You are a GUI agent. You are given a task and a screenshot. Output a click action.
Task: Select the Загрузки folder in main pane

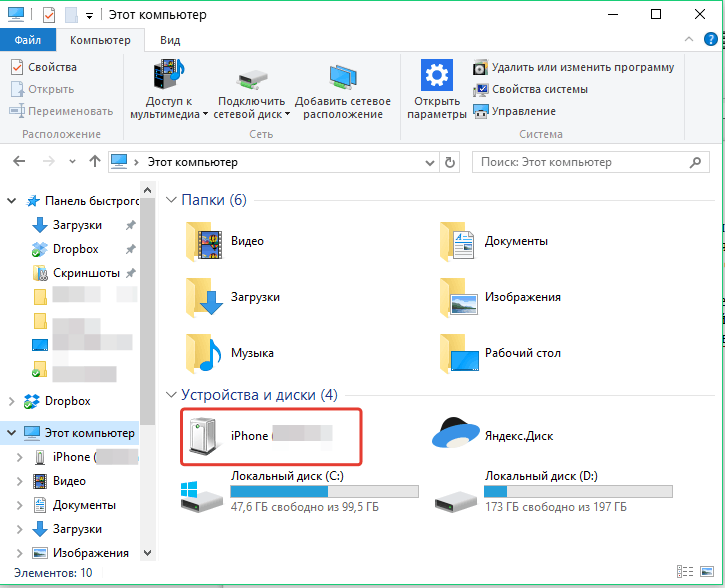tap(233, 297)
